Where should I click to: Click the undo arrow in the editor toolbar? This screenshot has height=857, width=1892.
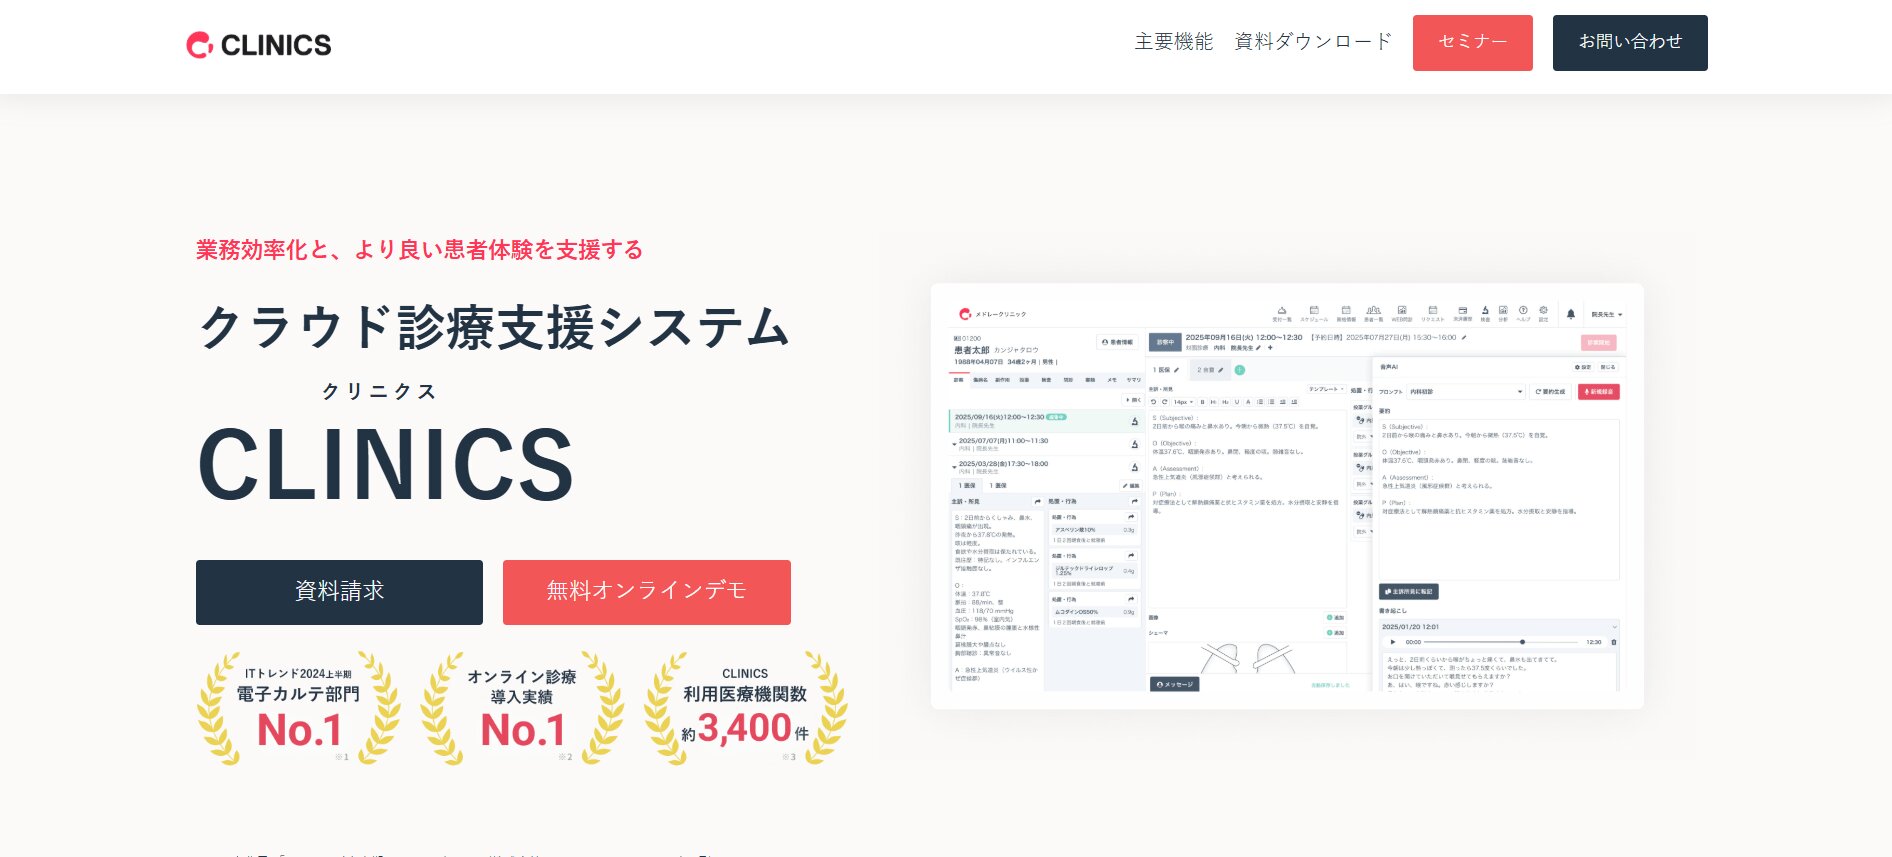click(x=1154, y=402)
